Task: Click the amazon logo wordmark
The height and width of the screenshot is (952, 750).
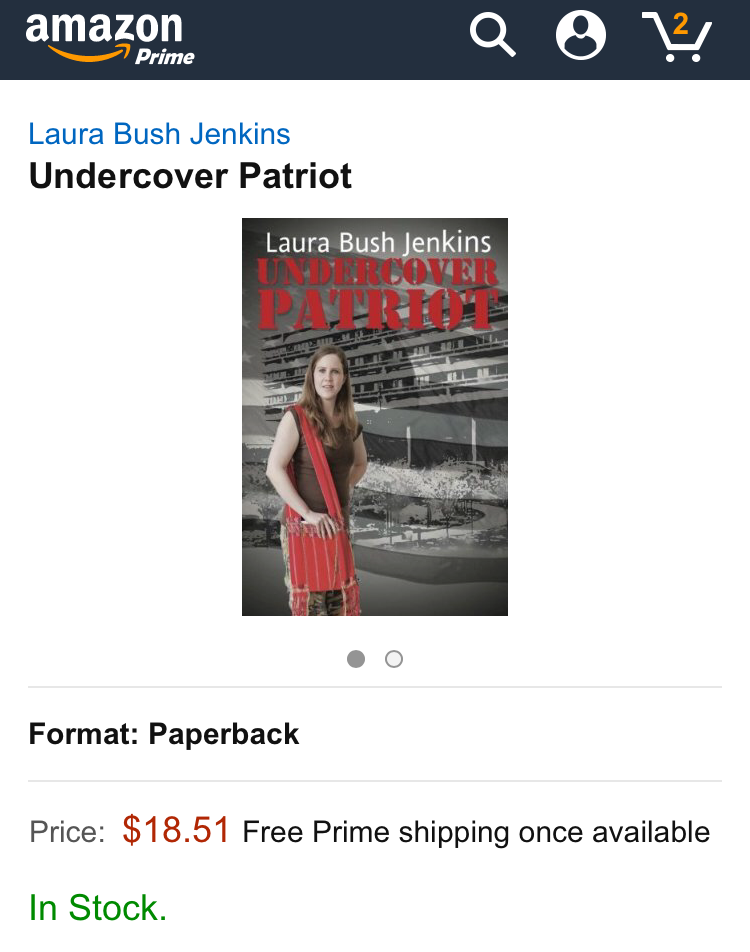Action: click(104, 29)
